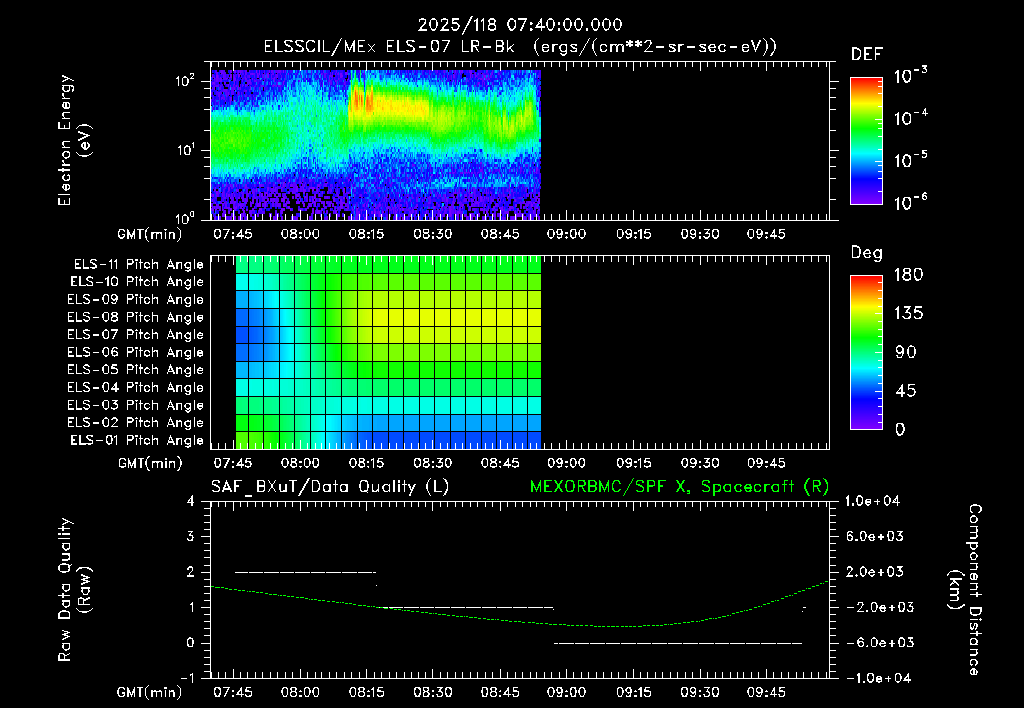The height and width of the screenshot is (708, 1024).
Task: Click the 08:15 tick under the pitch angle panel
Action: tap(366, 463)
